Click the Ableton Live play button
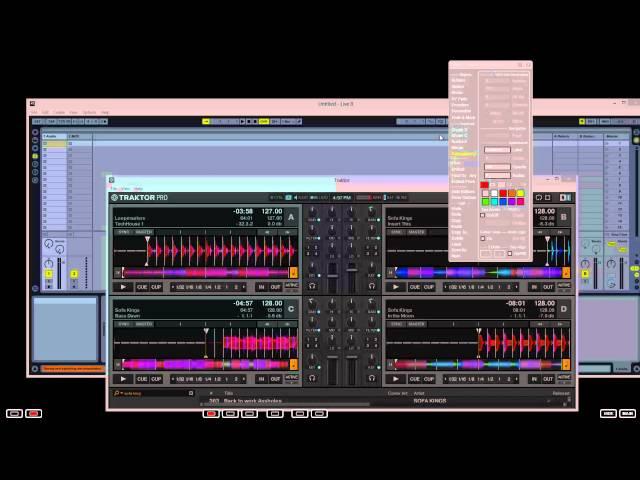This screenshot has width=640, height=480. pos(242,121)
